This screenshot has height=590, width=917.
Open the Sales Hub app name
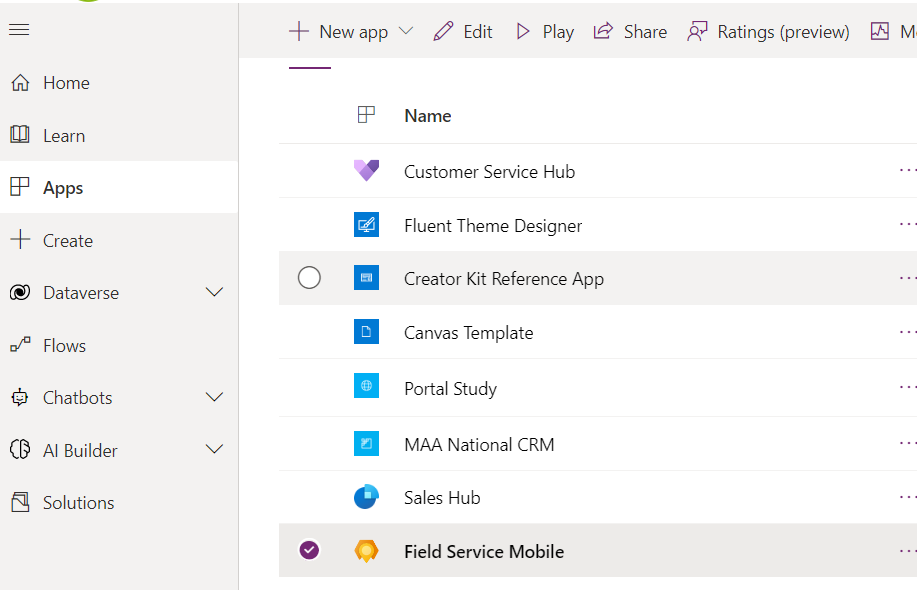[x=442, y=498]
